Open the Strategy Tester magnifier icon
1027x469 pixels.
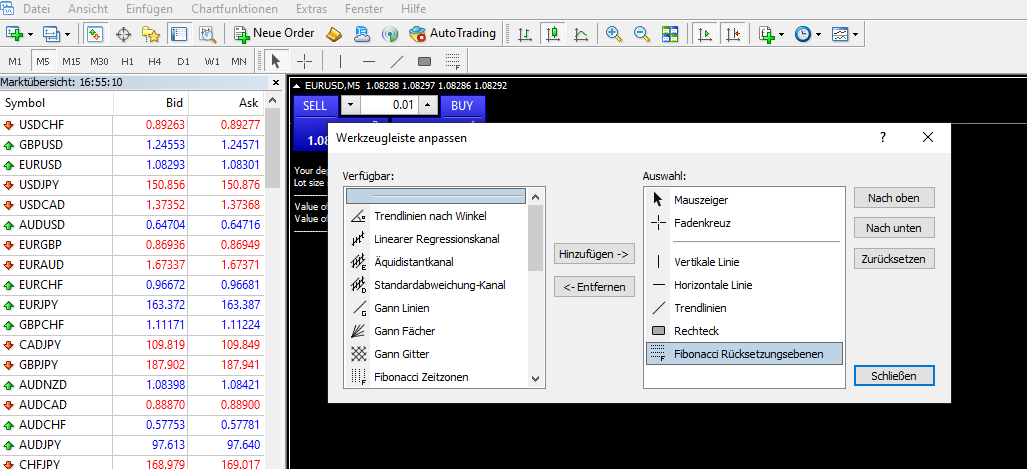(207, 33)
